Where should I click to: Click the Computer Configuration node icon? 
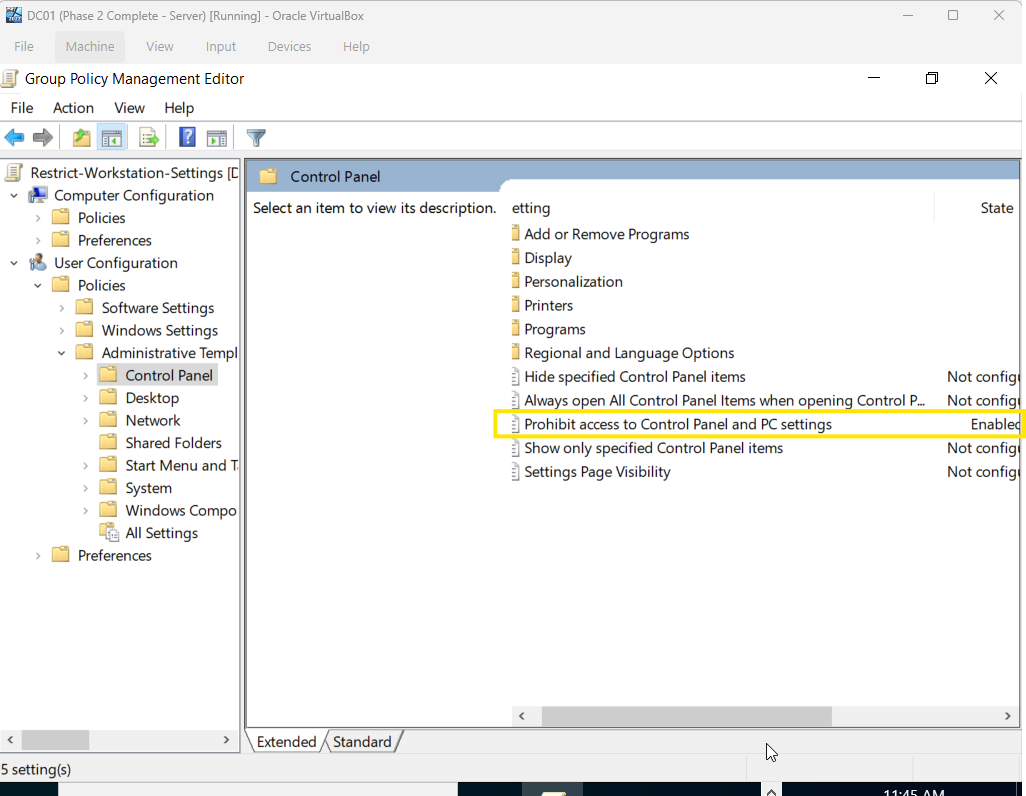(39, 195)
